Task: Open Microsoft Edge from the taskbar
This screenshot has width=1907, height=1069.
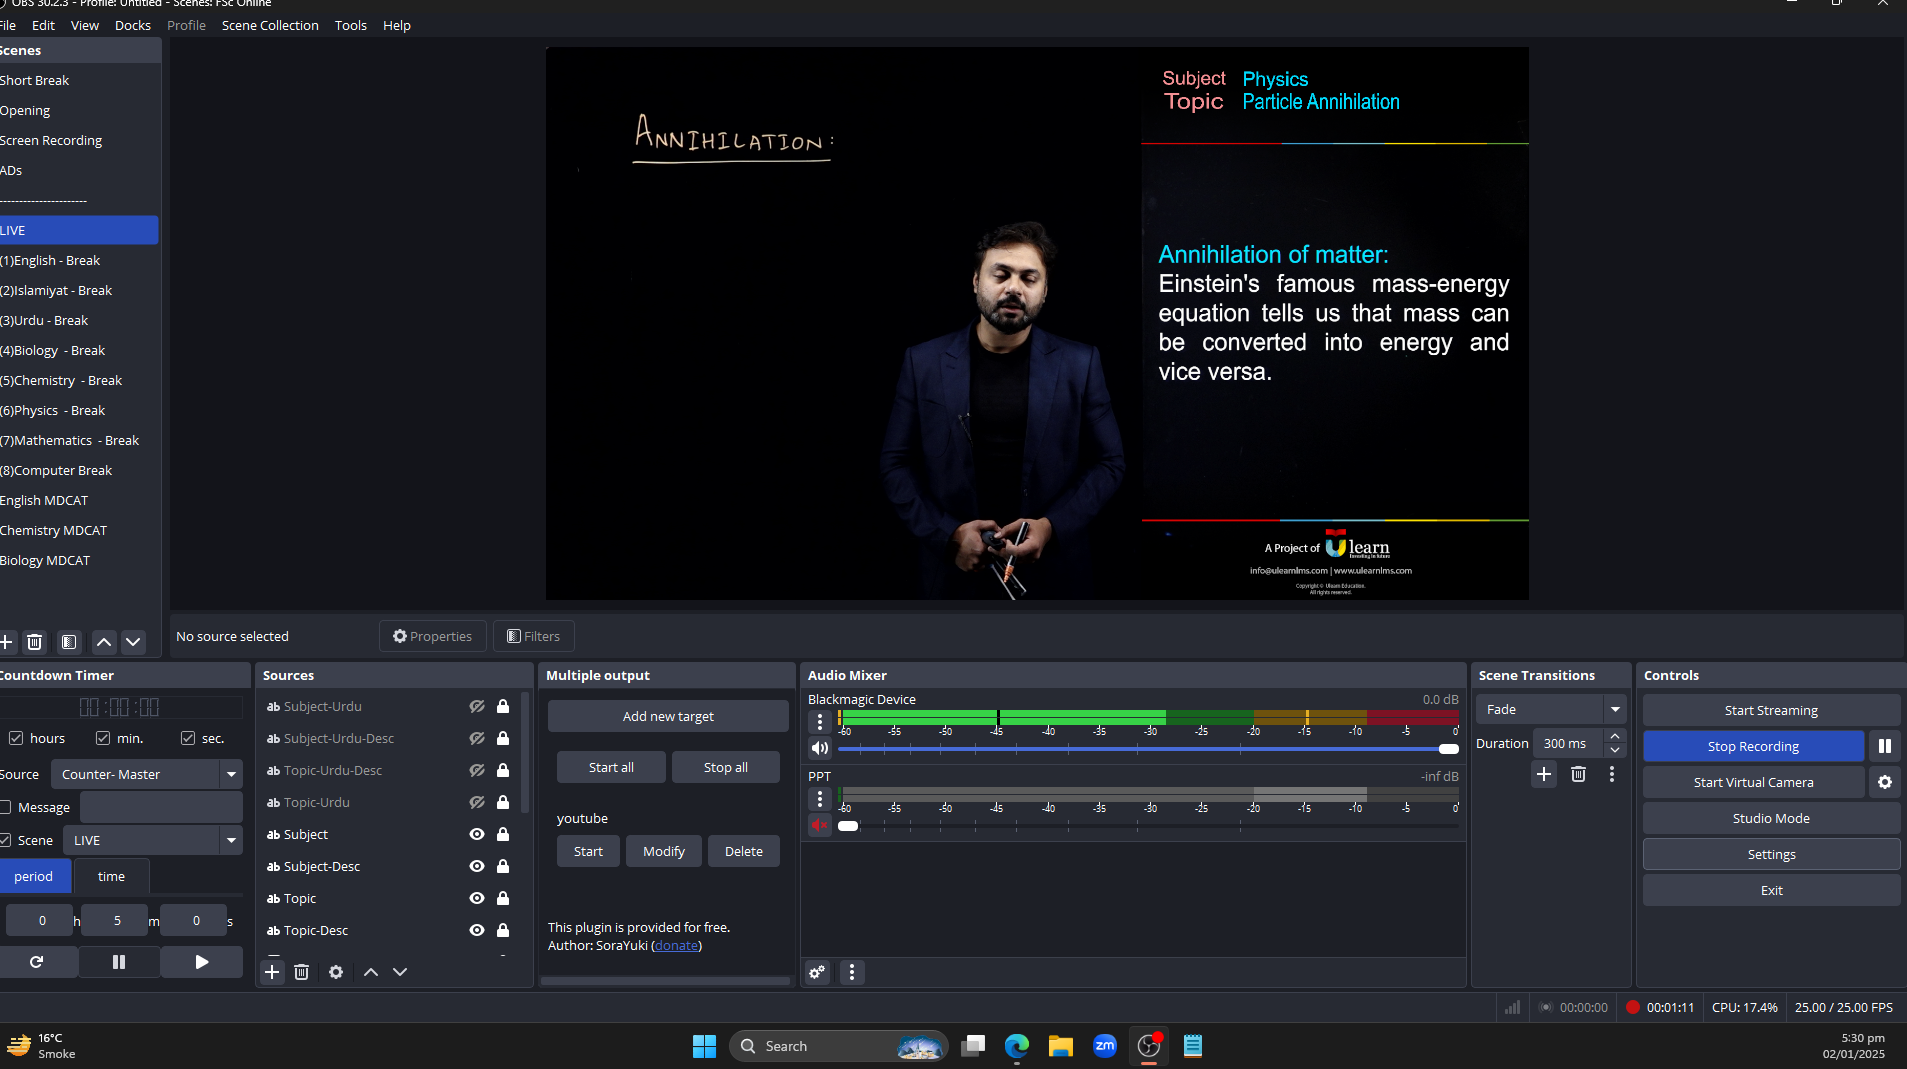Action: tap(1017, 1046)
